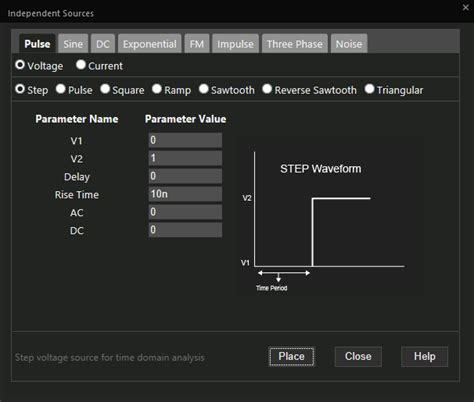Click the Parameter Name column header

(x=77, y=119)
